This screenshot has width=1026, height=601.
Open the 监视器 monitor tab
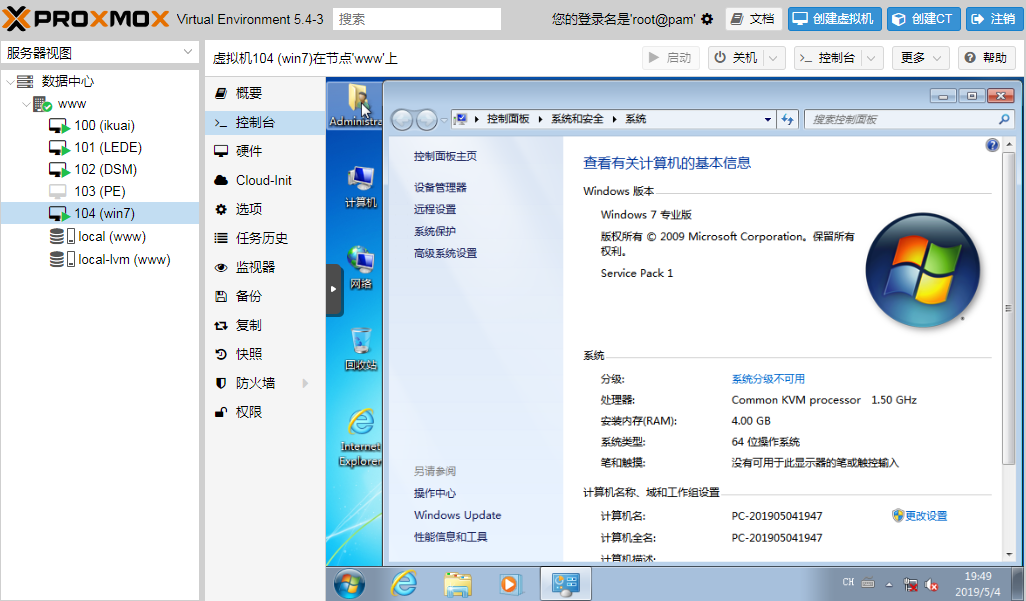(265, 267)
